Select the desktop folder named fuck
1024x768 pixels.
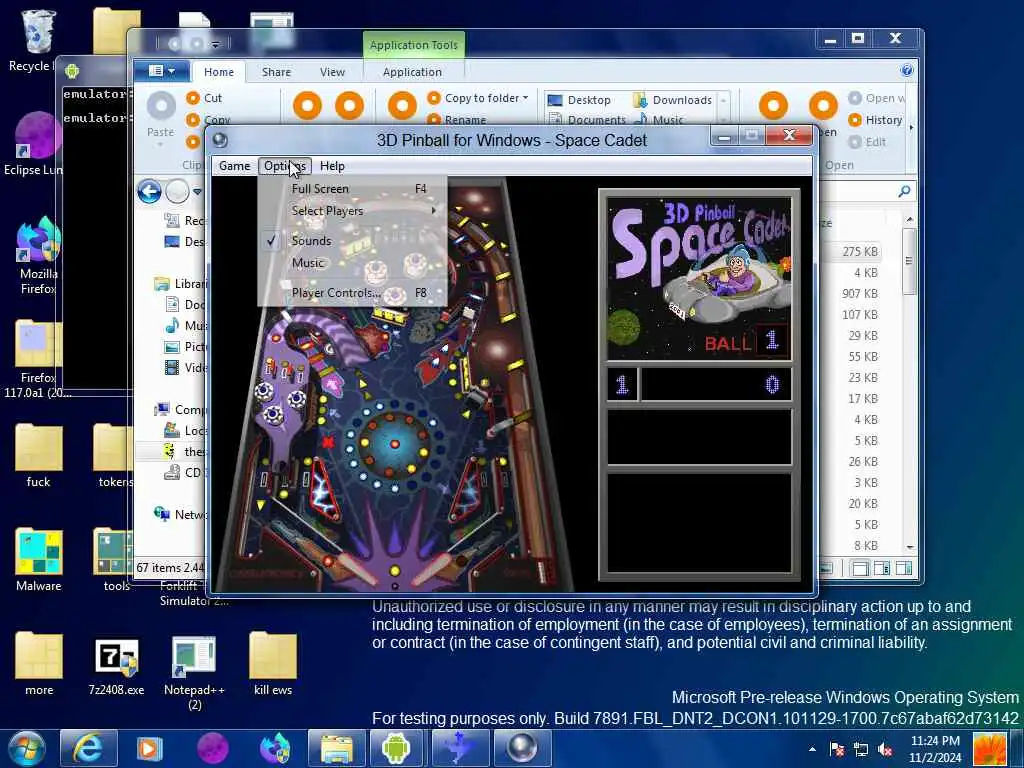point(39,455)
